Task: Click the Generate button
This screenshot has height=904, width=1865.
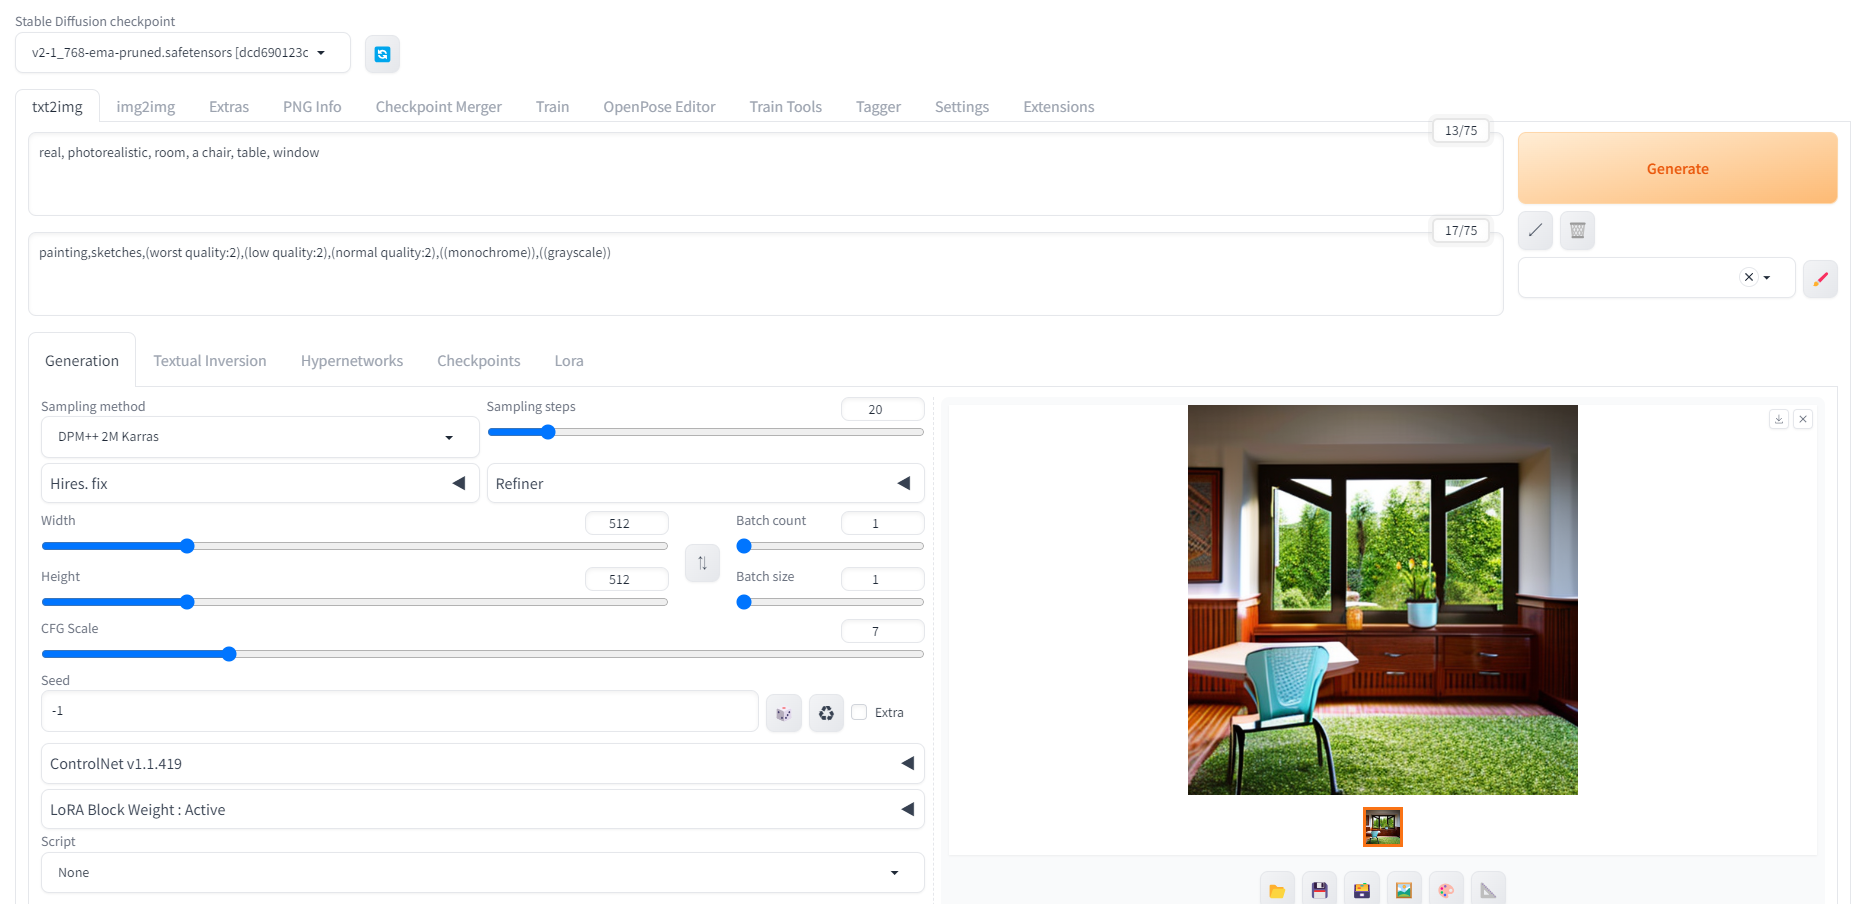Action: point(1677,168)
